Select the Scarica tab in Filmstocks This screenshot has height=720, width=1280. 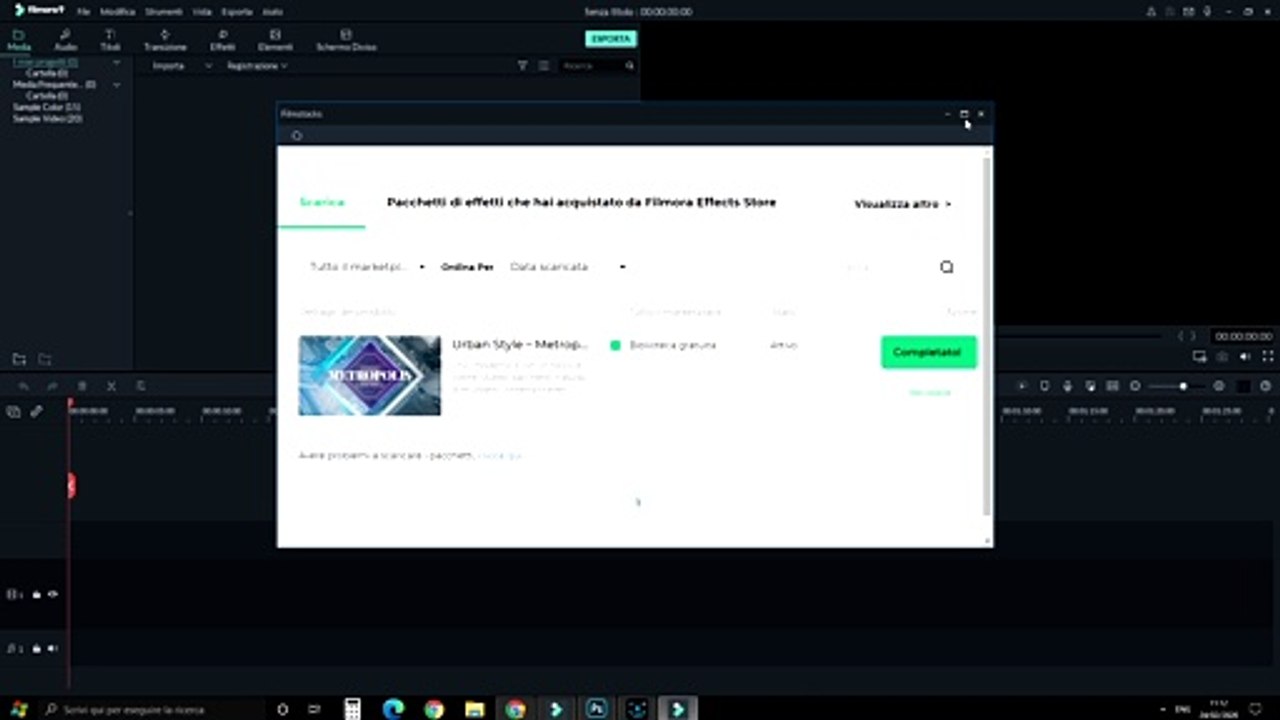(322, 202)
